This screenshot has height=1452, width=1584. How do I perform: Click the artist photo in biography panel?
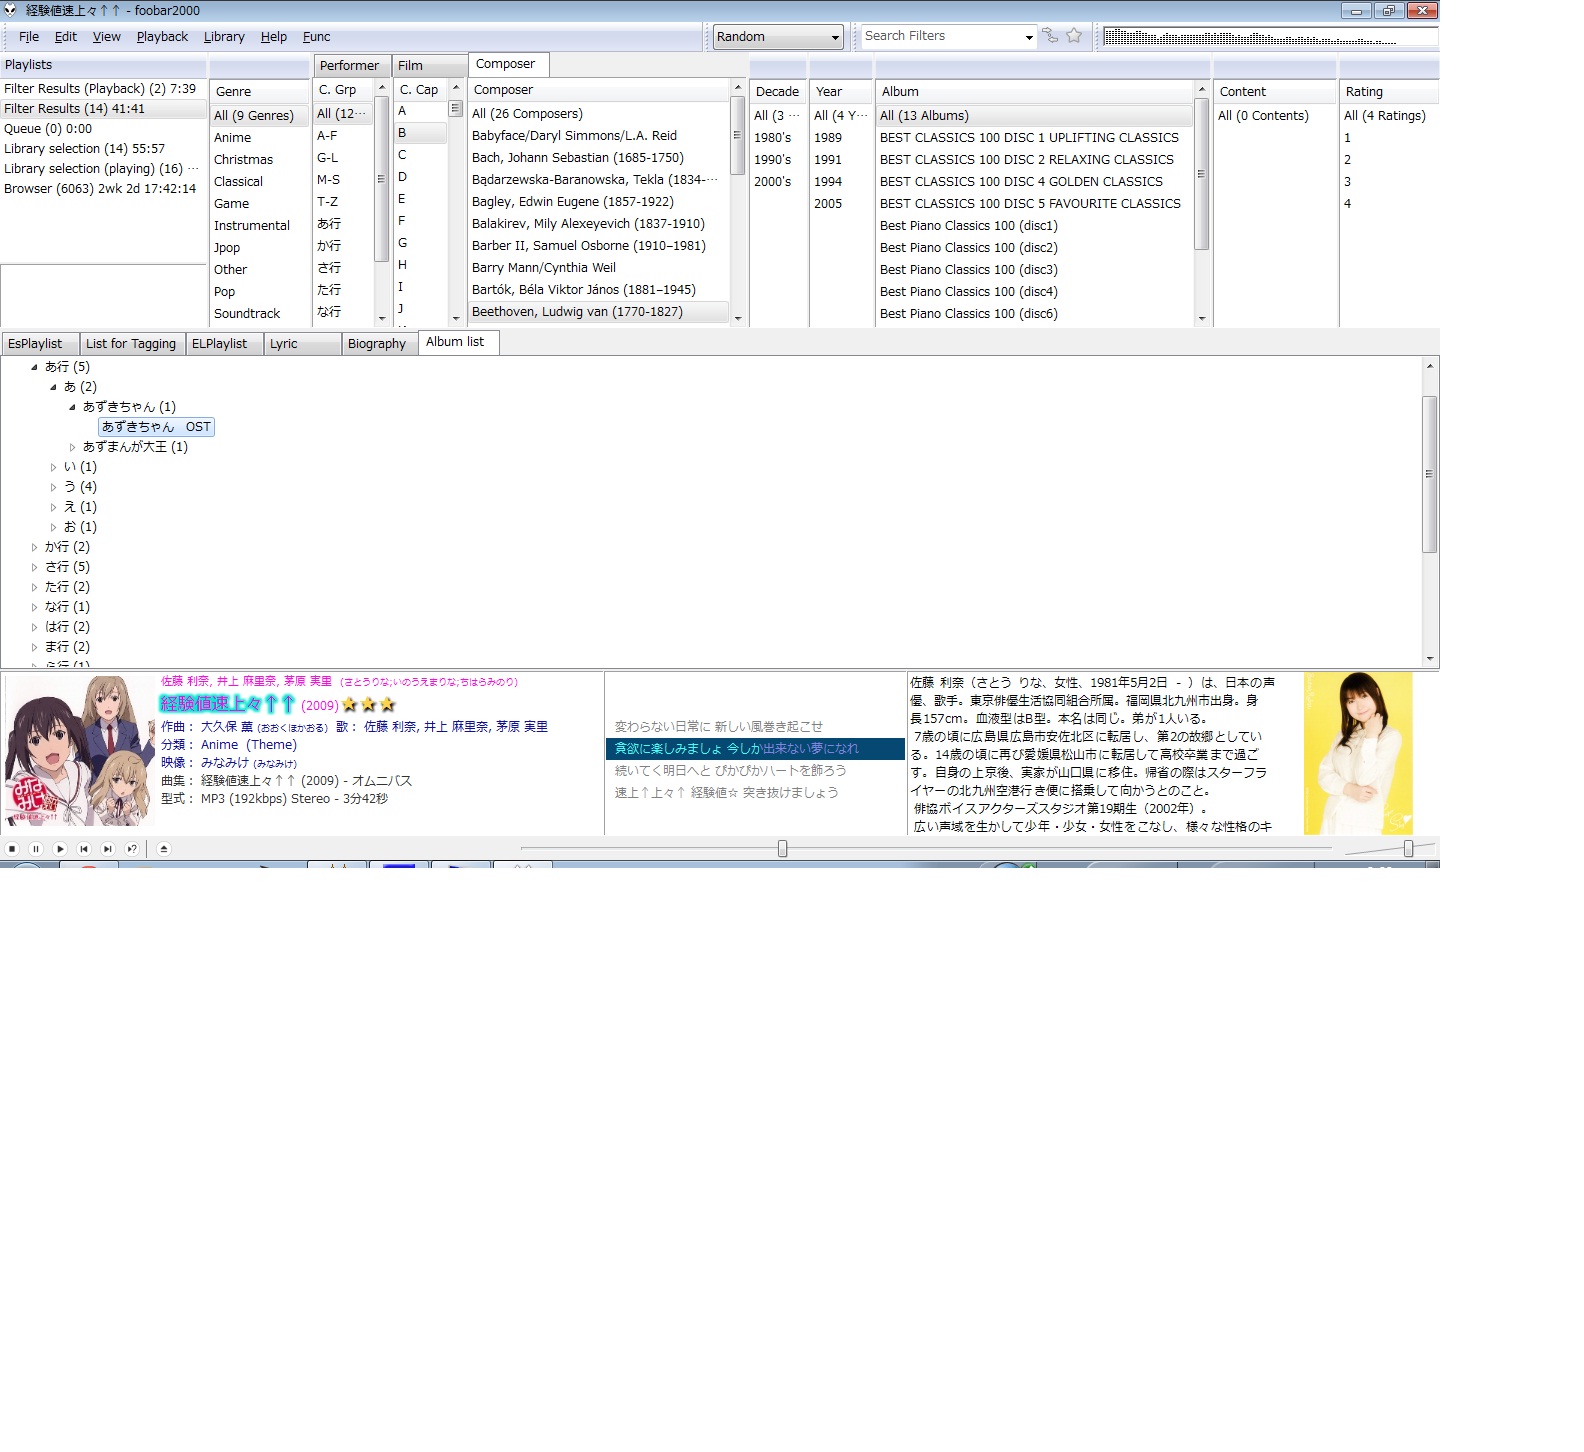click(x=1358, y=753)
